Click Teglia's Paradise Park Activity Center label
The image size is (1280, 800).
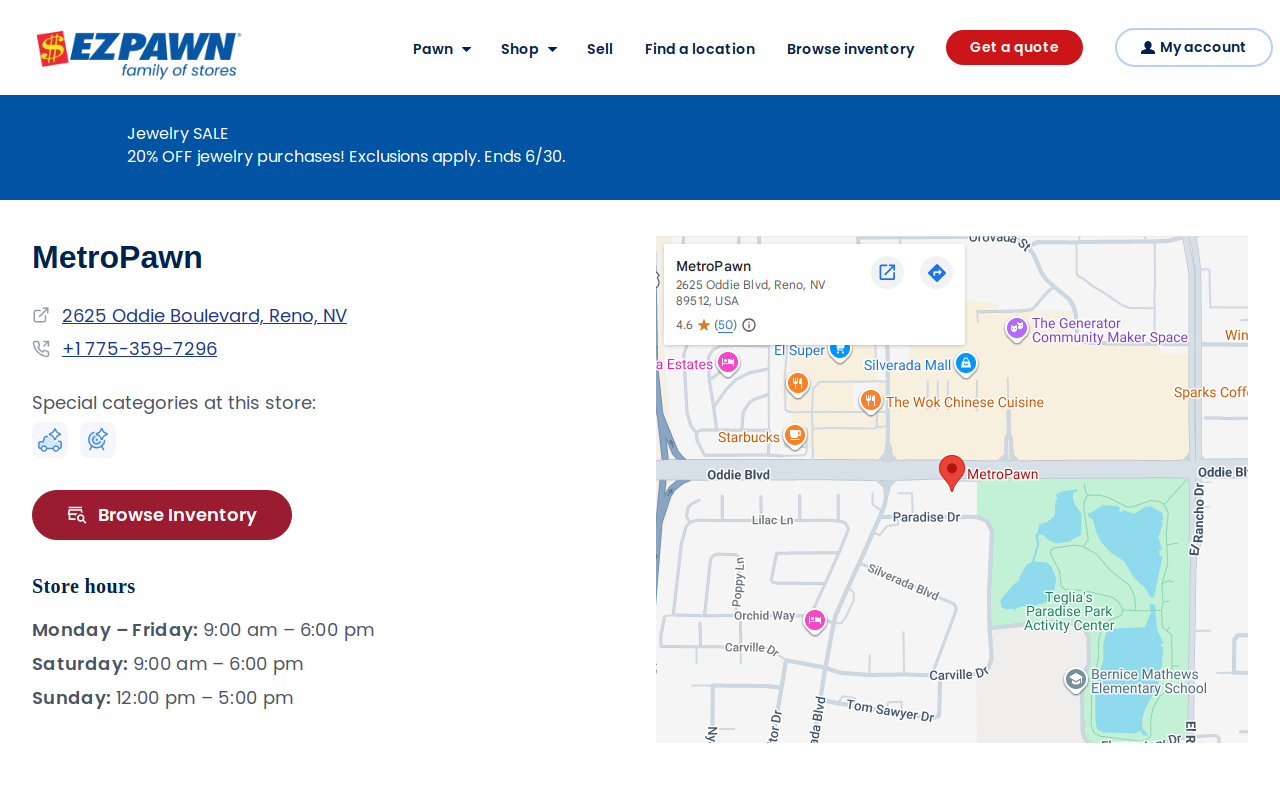click(x=1069, y=611)
